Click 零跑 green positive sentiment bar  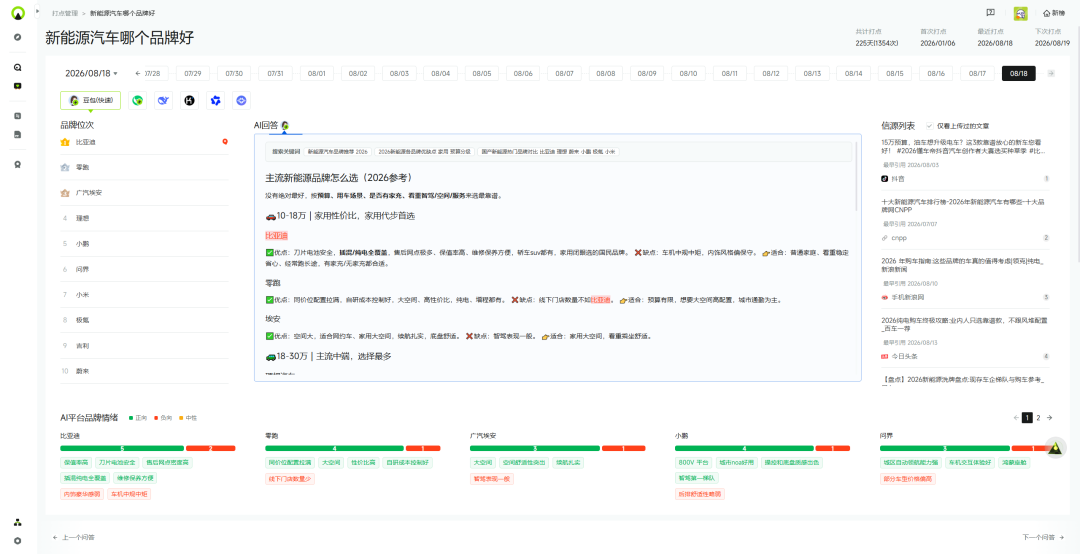(x=335, y=448)
